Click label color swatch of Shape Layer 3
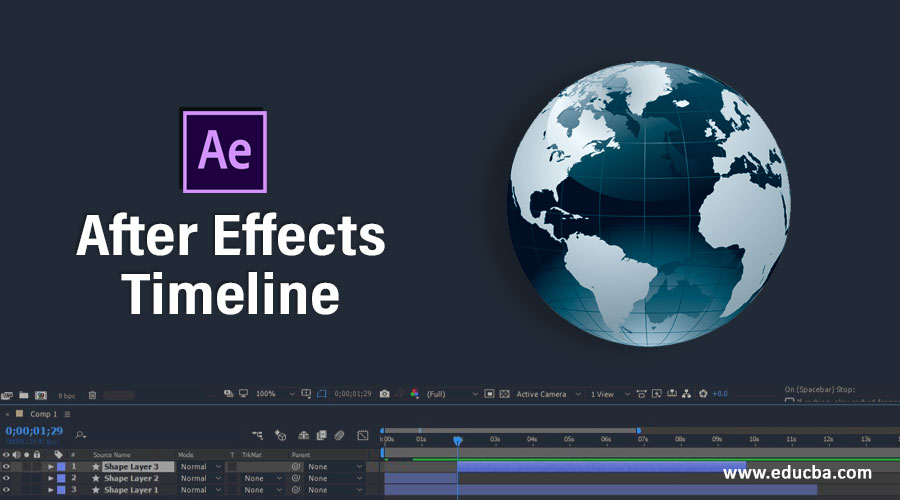The height and width of the screenshot is (500, 900). pyautogui.click(x=61, y=467)
